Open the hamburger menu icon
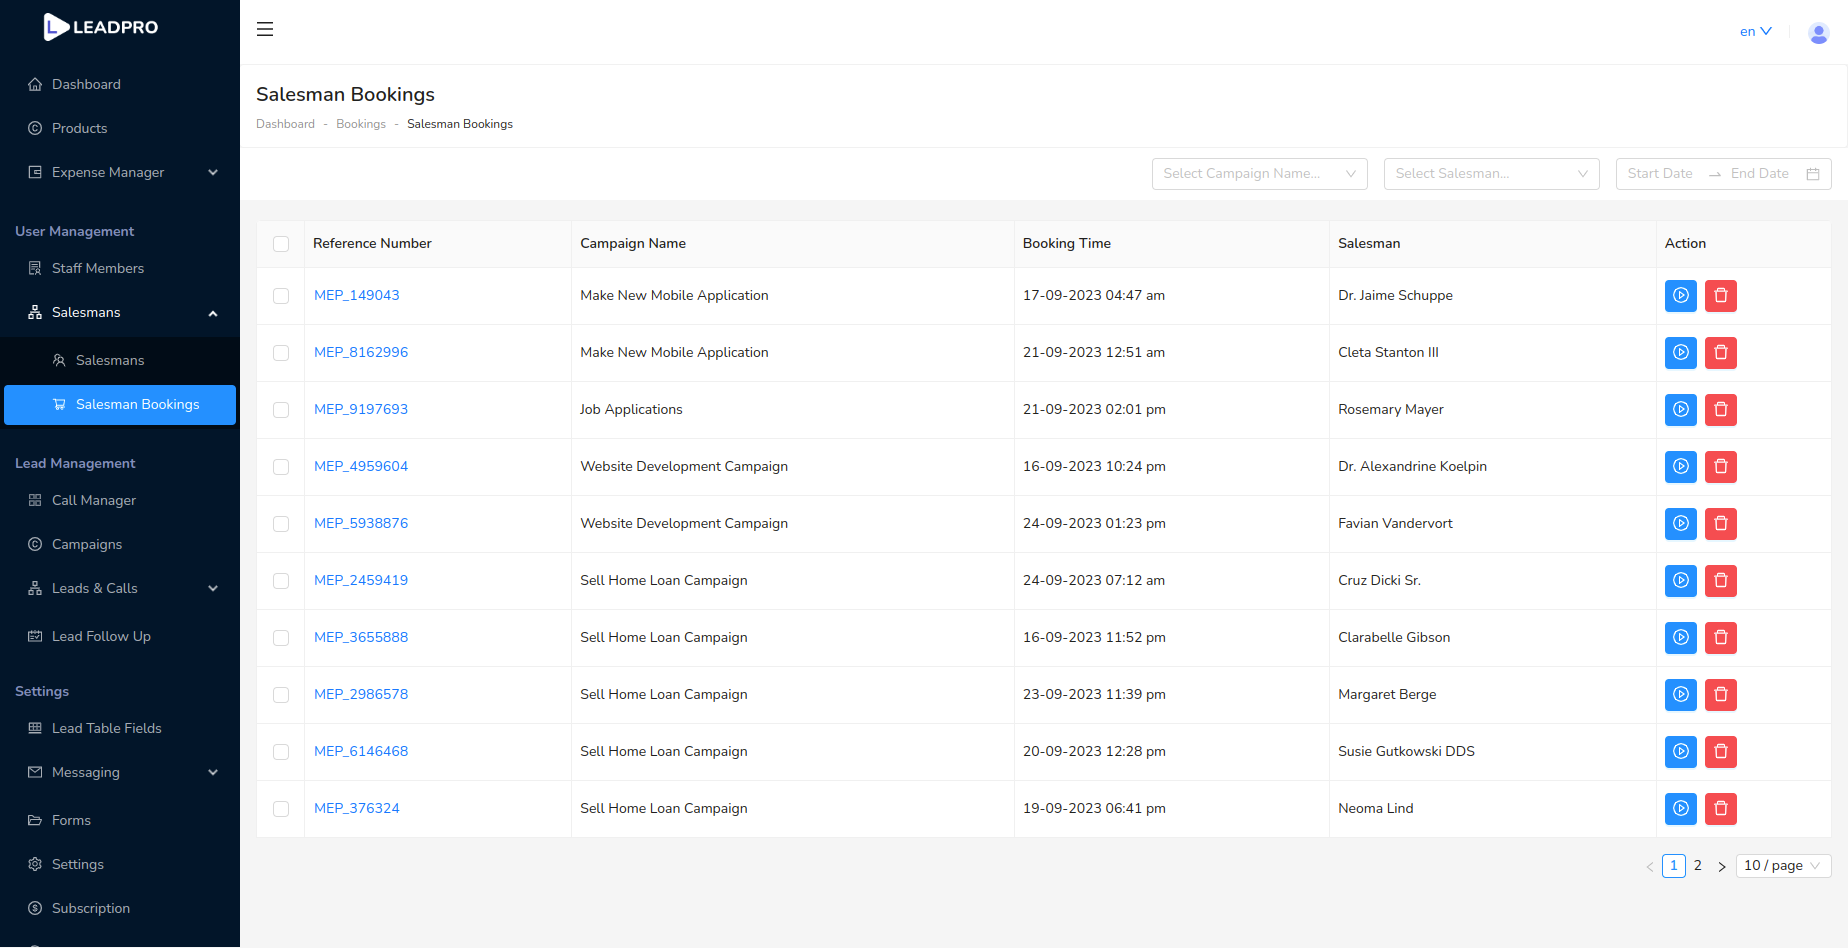The width and height of the screenshot is (1848, 948). tap(264, 29)
